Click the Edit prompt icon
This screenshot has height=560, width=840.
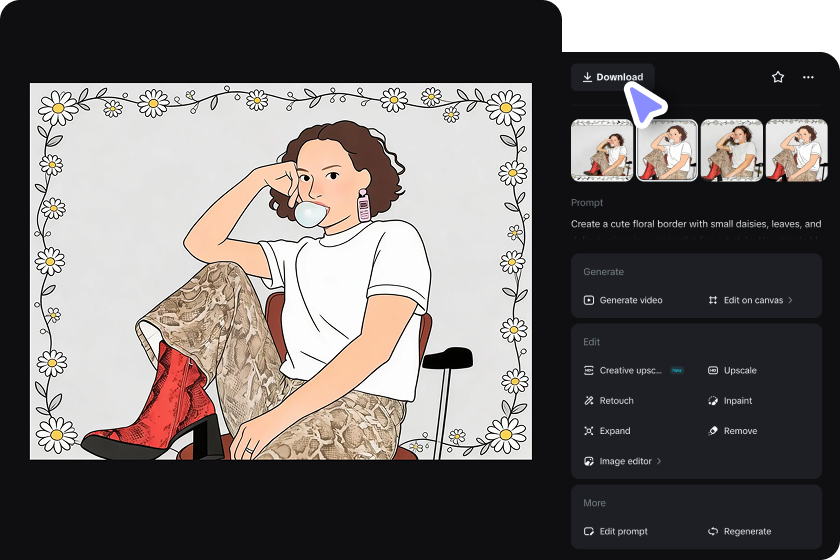point(589,532)
